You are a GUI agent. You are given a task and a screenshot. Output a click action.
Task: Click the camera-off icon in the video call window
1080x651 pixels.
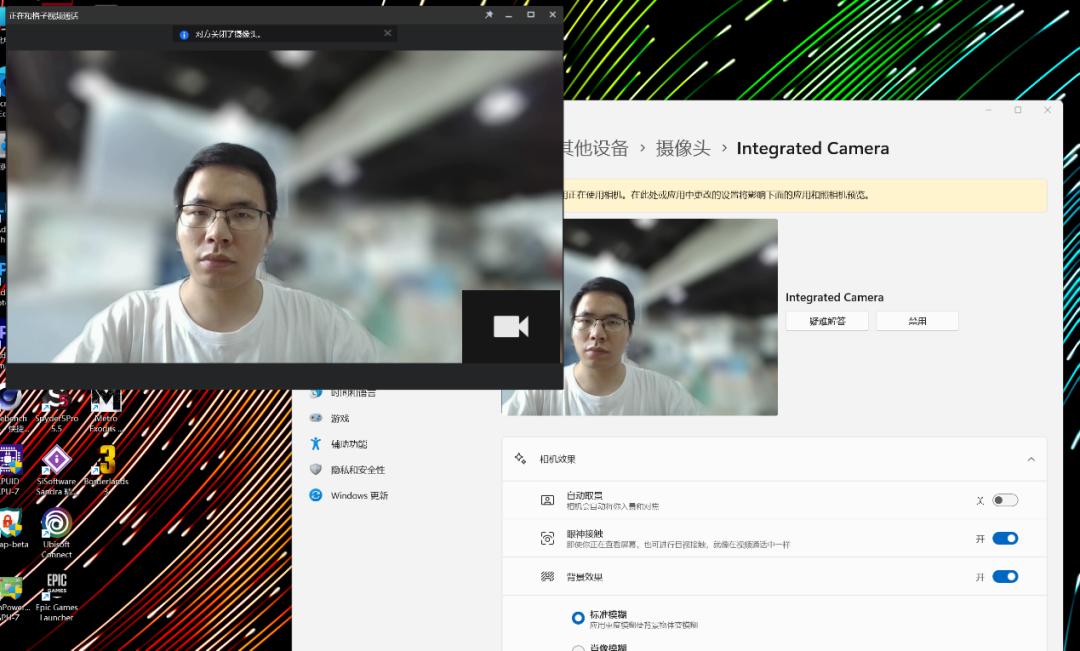[511, 326]
